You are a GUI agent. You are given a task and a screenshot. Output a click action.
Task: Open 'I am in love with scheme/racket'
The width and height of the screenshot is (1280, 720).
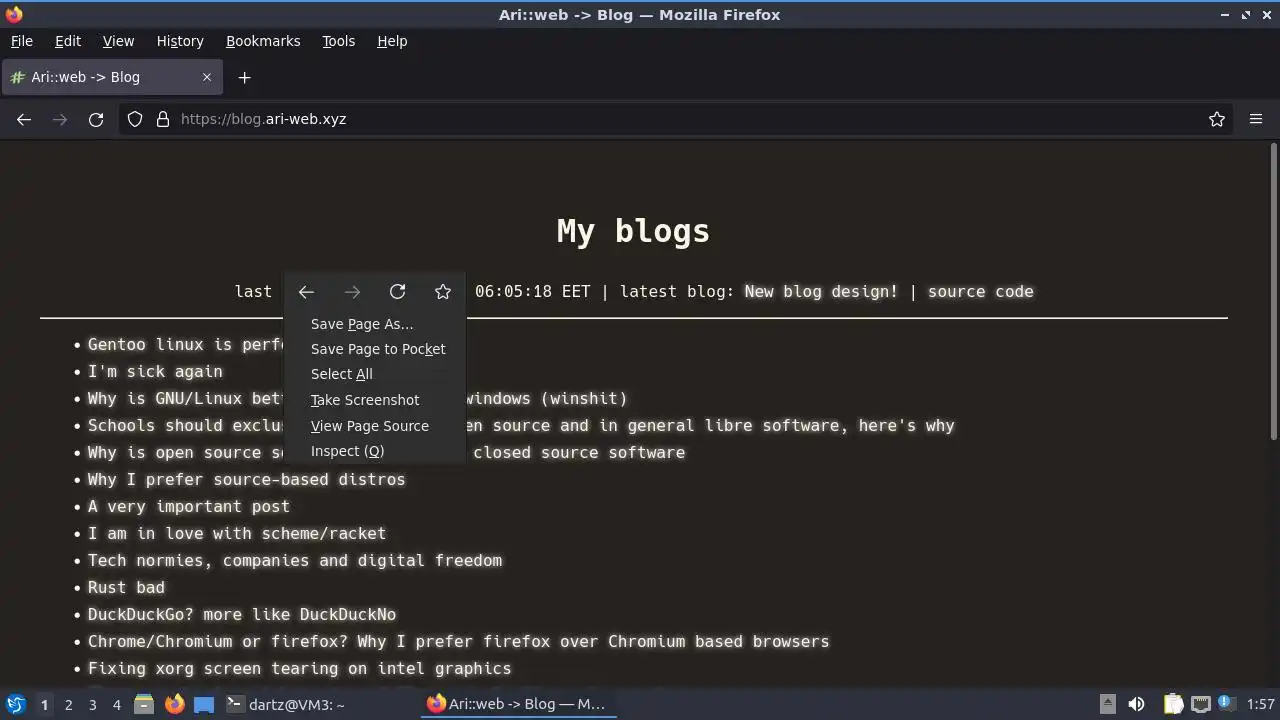236,533
